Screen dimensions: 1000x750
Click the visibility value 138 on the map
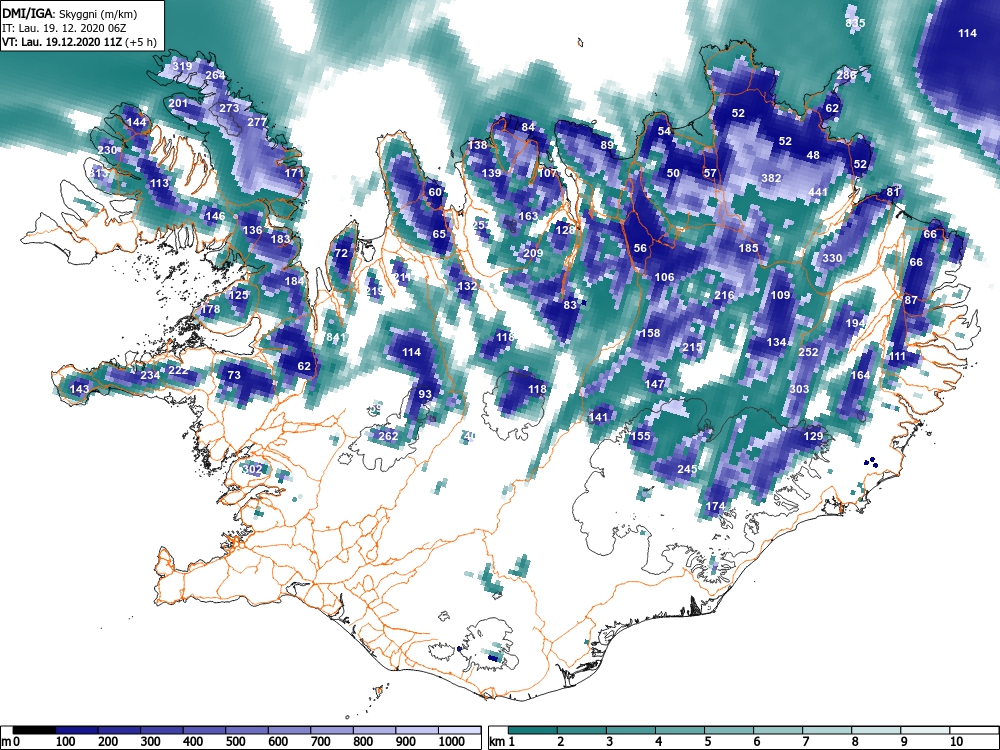point(477,145)
